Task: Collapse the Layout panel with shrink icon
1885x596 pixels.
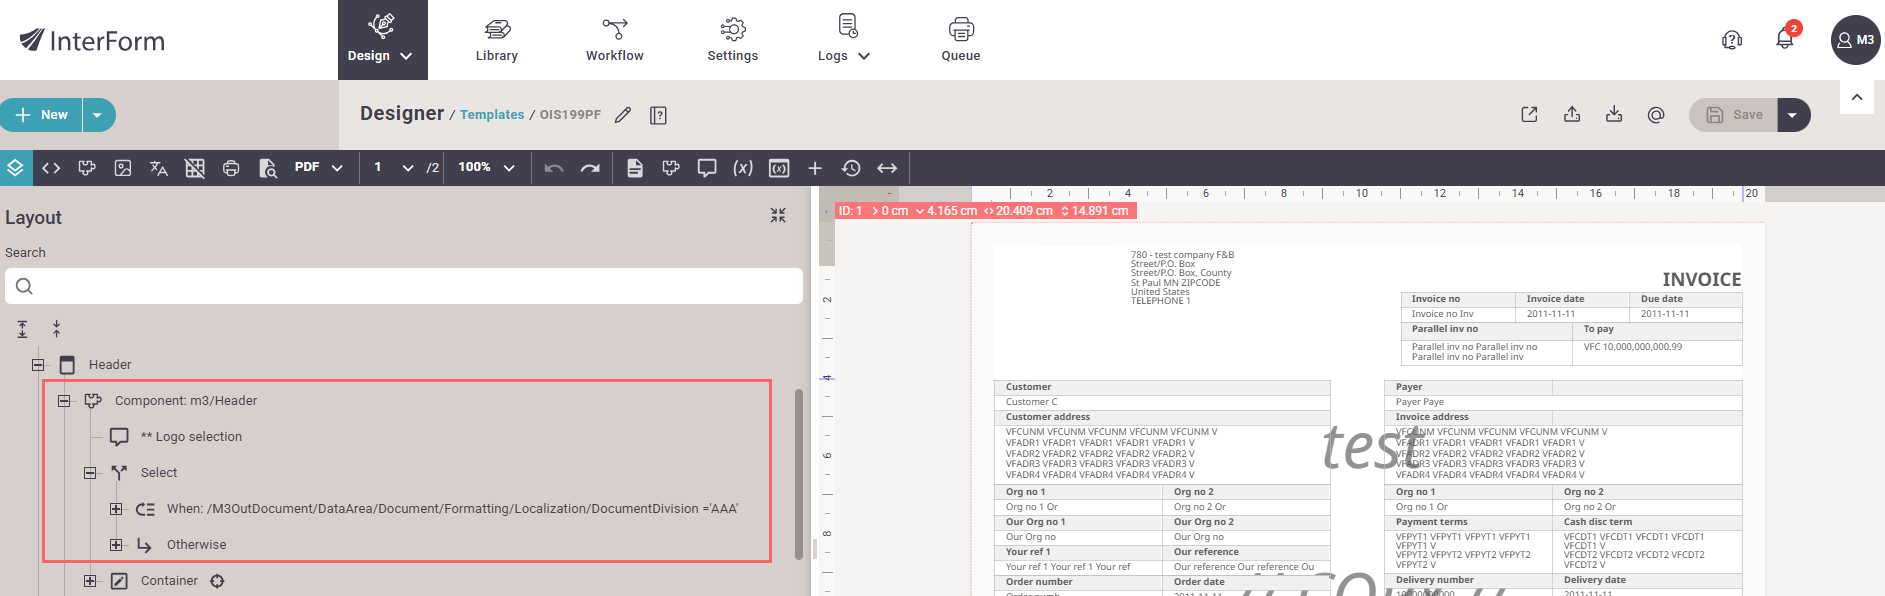Action: (x=778, y=216)
